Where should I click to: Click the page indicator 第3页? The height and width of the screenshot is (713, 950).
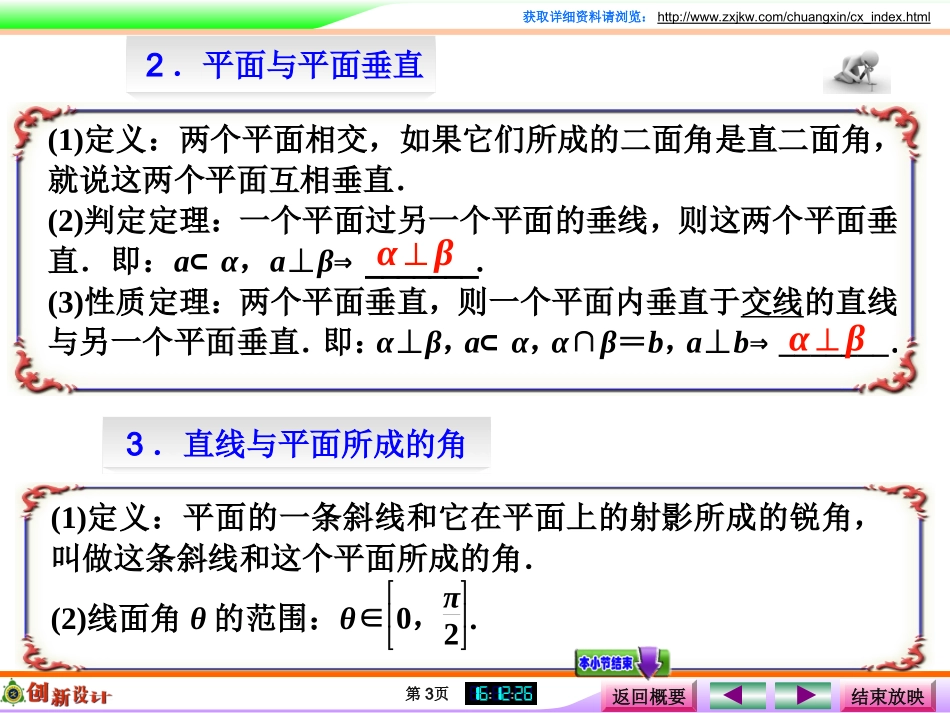point(427,694)
